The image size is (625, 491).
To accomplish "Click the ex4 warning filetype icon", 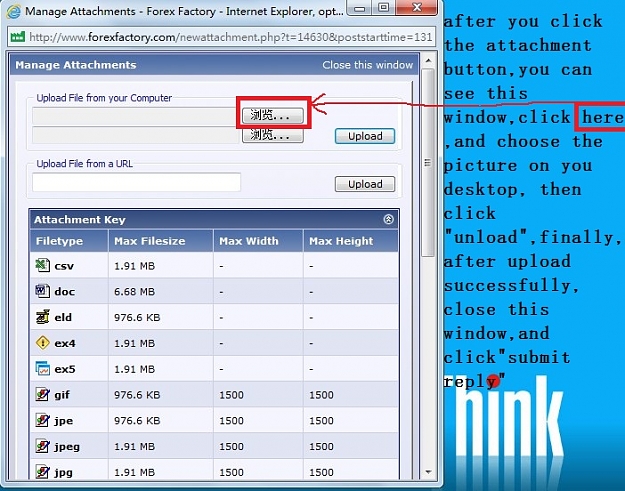I will click(x=42, y=343).
